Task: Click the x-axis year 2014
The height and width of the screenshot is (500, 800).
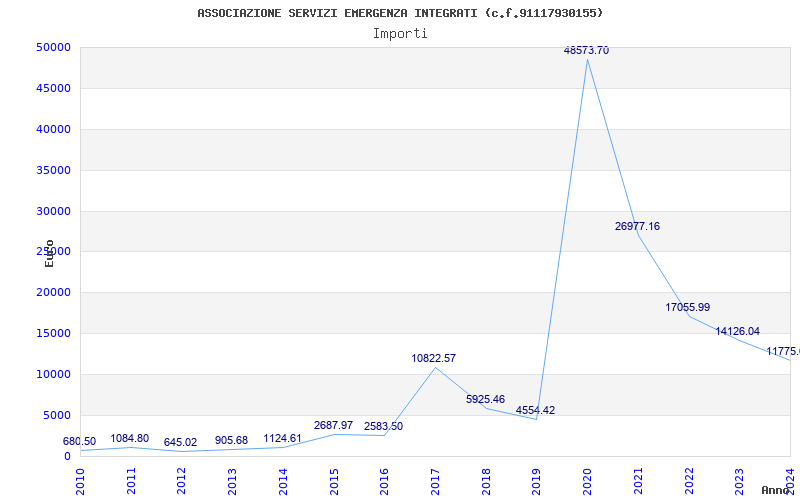Action: pyautogui.click(x=283, y=482)
